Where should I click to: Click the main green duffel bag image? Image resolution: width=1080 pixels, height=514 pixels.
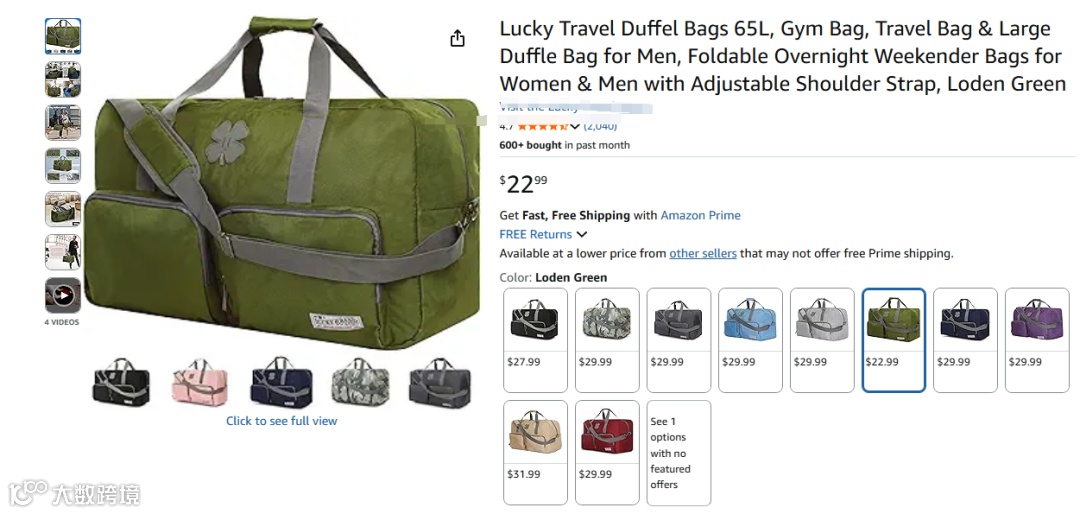click(x=282, y=183)
